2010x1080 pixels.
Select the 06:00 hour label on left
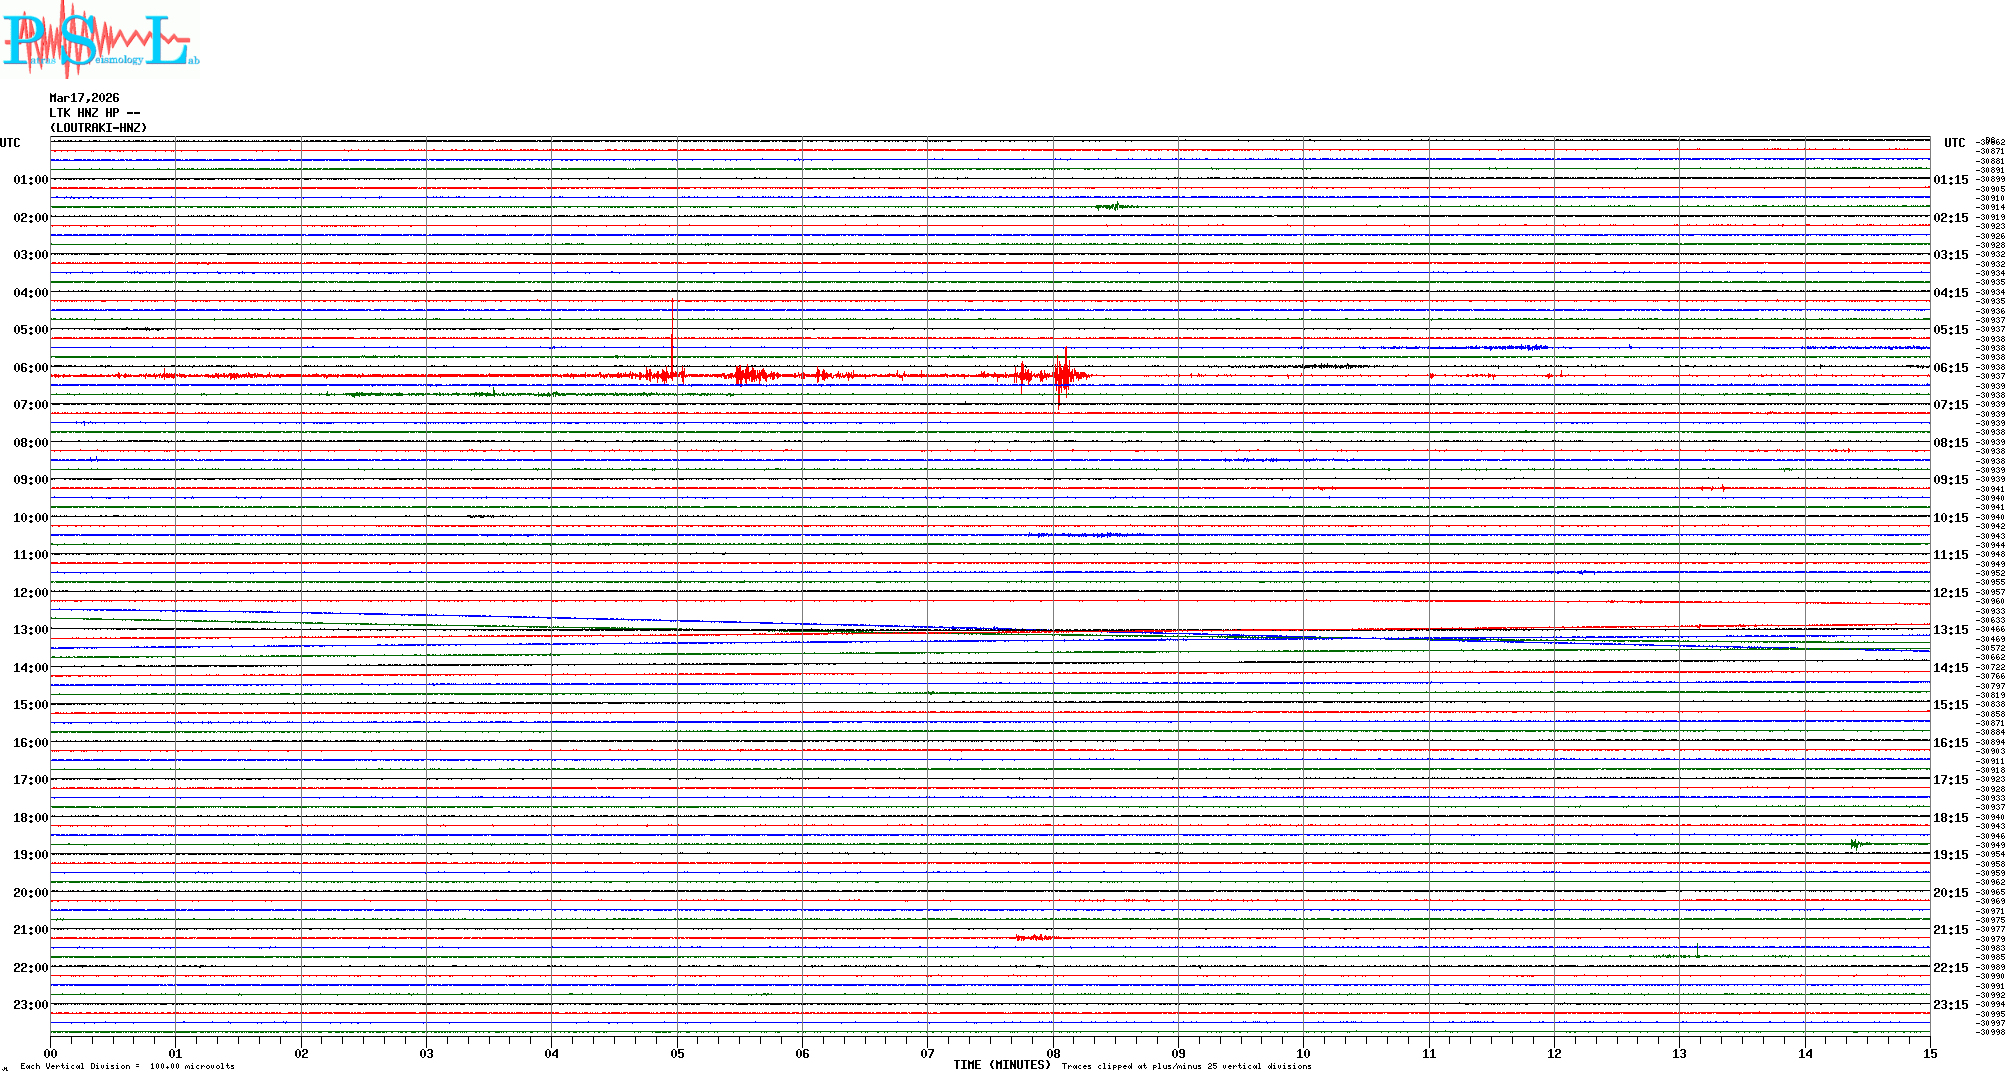coord(30,368)
